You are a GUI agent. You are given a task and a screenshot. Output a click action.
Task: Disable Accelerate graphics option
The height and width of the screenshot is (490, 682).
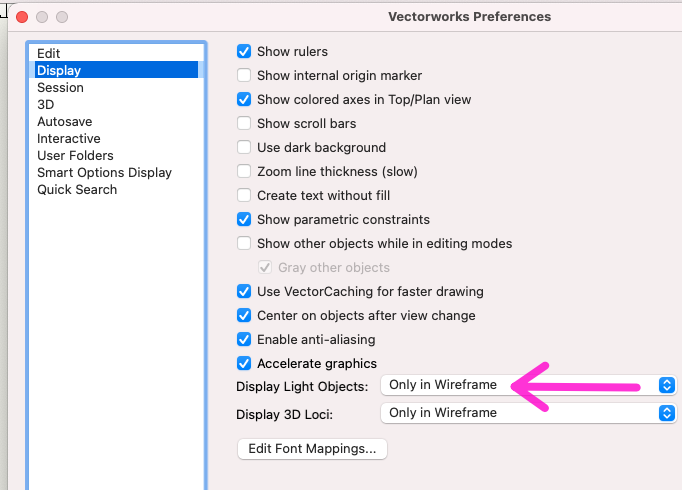pyautogui.click(x=244, y=363)
